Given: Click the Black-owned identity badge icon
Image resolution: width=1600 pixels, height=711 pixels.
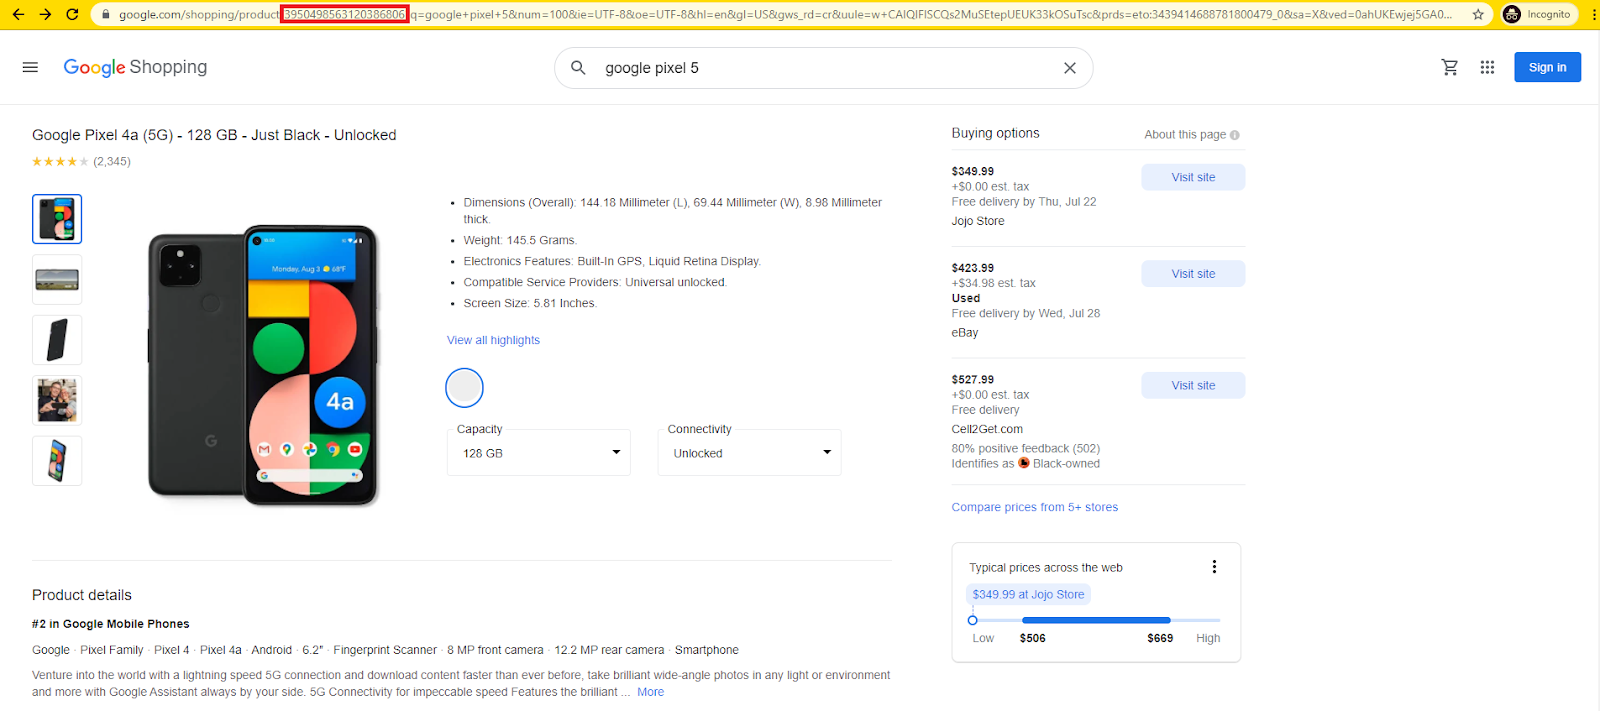Looking at the screenshot, I should pos(1023,463).
